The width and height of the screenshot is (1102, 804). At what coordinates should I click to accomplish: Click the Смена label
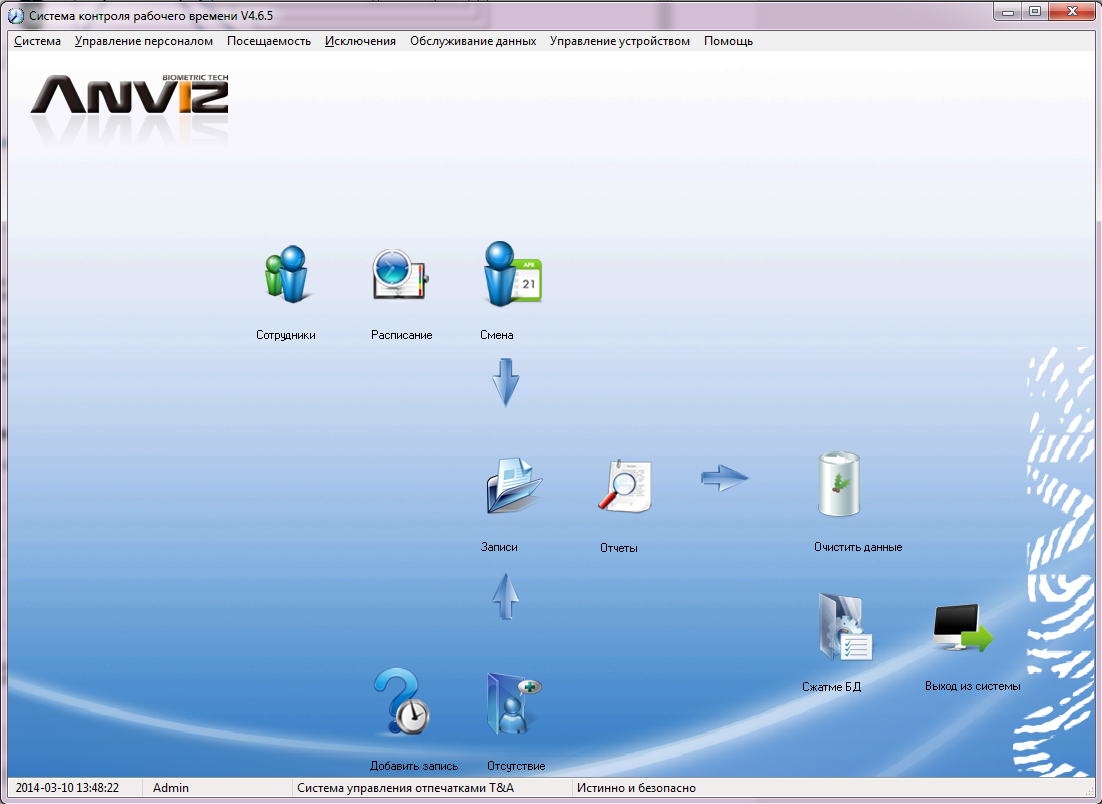click(x=496, y=335)
